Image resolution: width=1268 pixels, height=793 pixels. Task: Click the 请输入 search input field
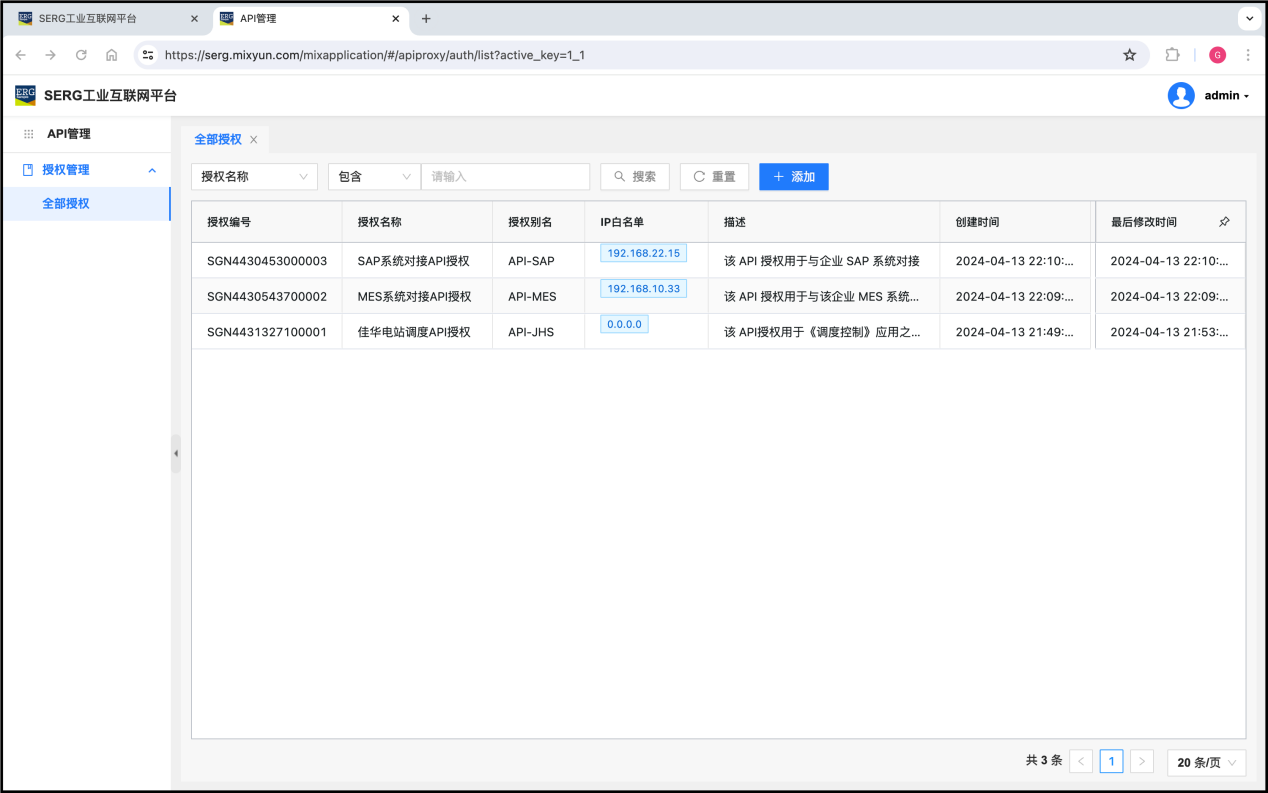tap(505, 177)
